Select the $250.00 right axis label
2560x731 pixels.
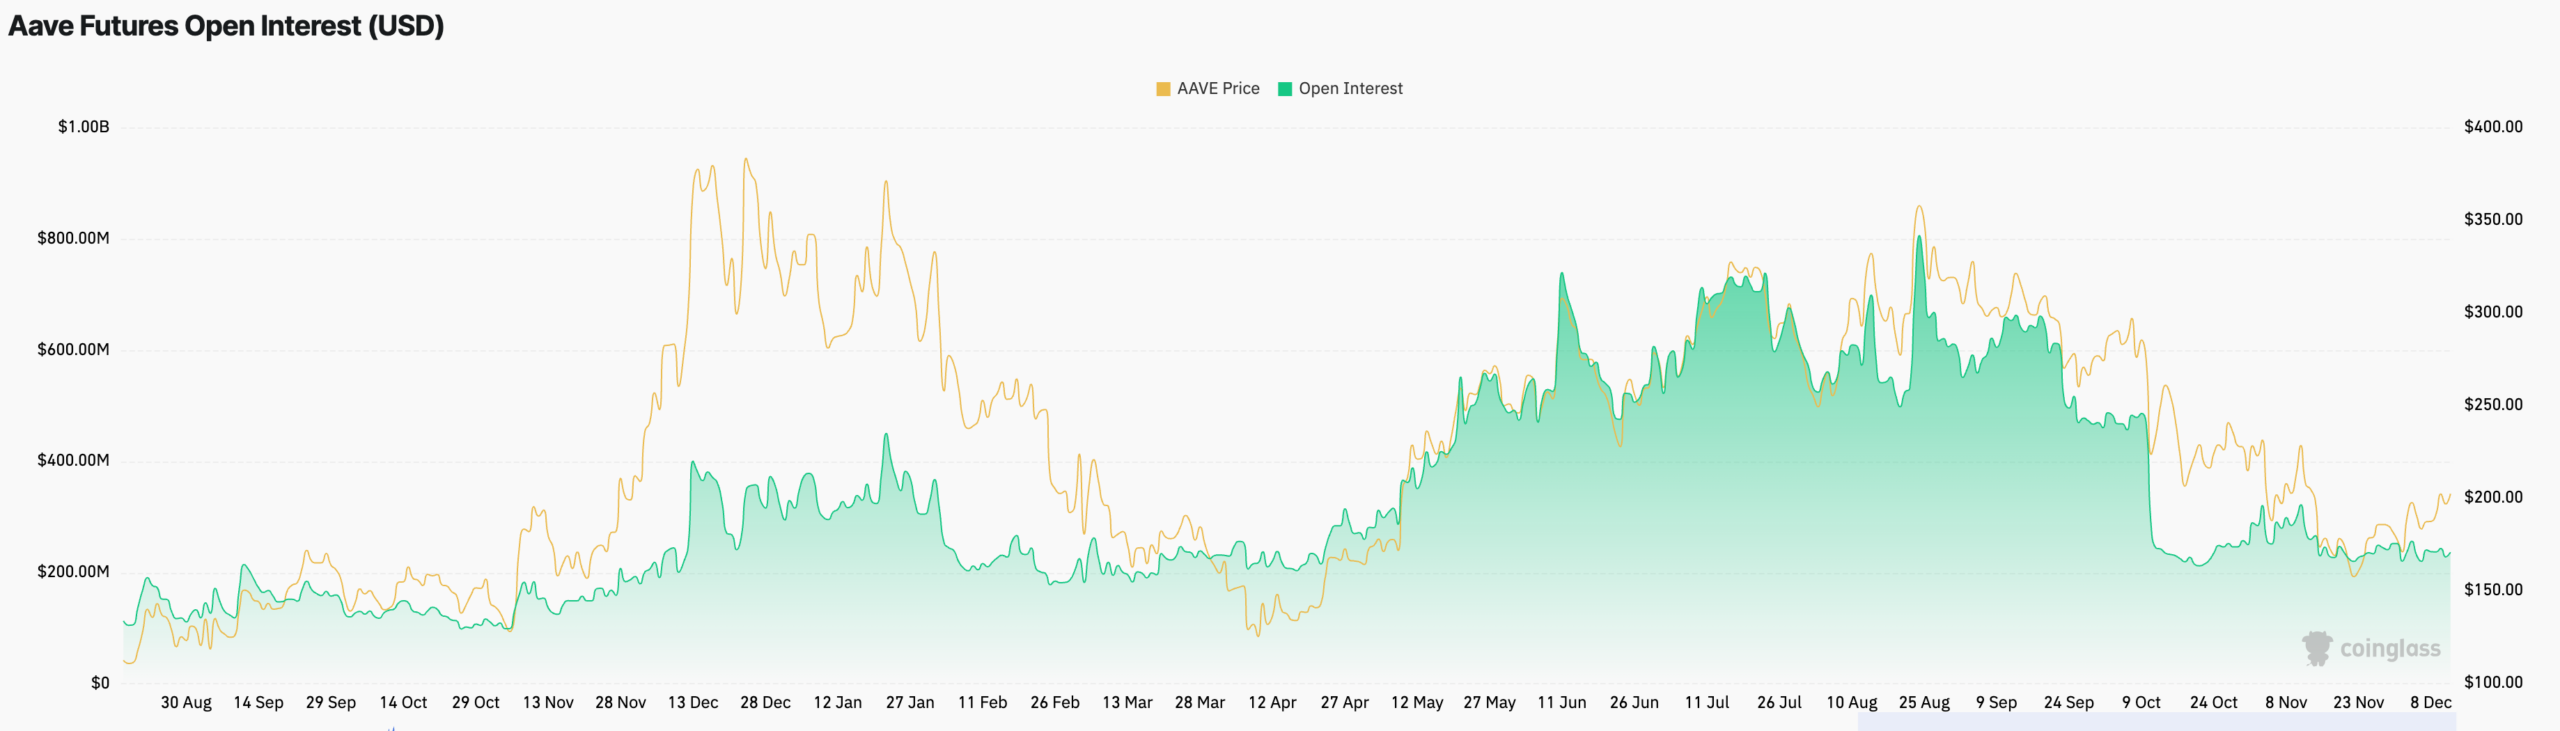point(2493,405)
